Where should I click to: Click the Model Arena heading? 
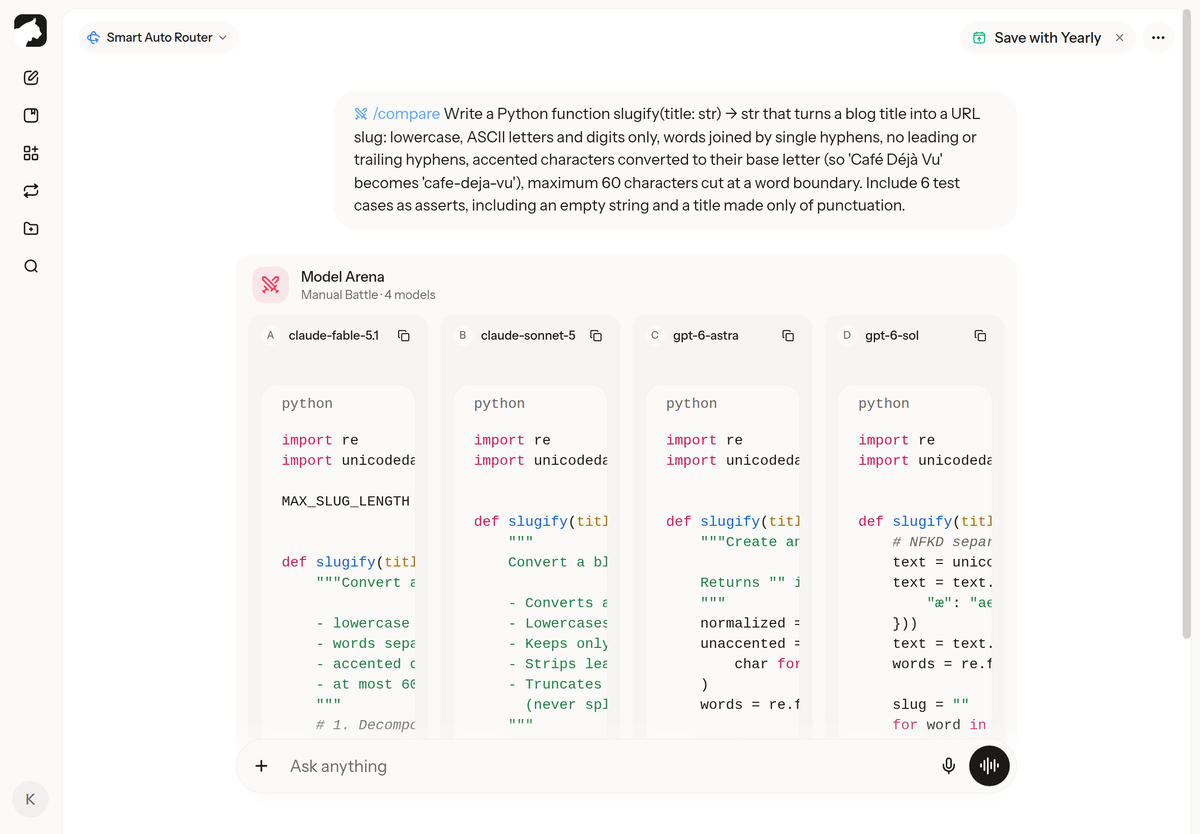point(342,277)
